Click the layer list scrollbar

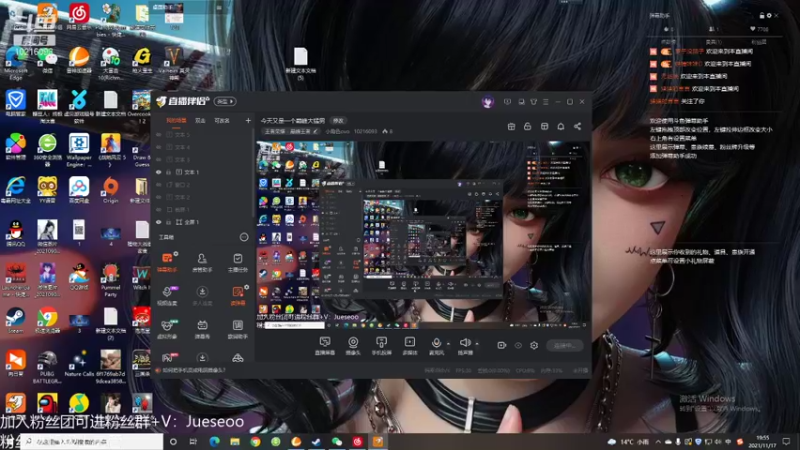coord(254,173)
